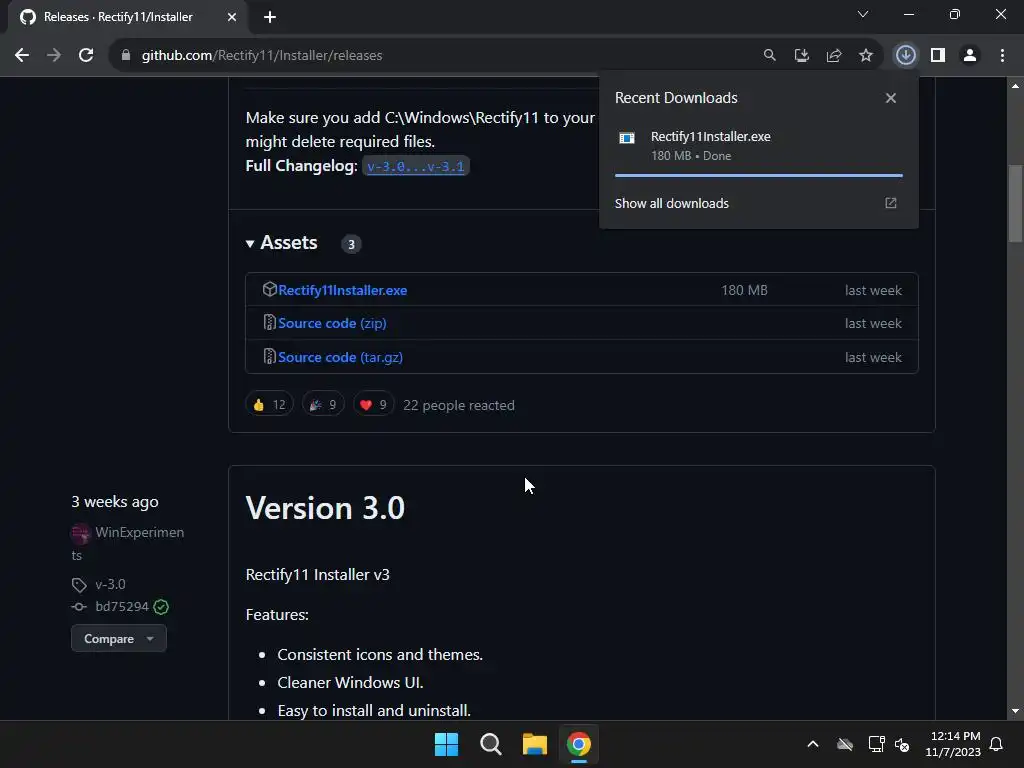1024x768 pixels.
Task: View site info via the lock icon
Action: [x=126, y=56]
